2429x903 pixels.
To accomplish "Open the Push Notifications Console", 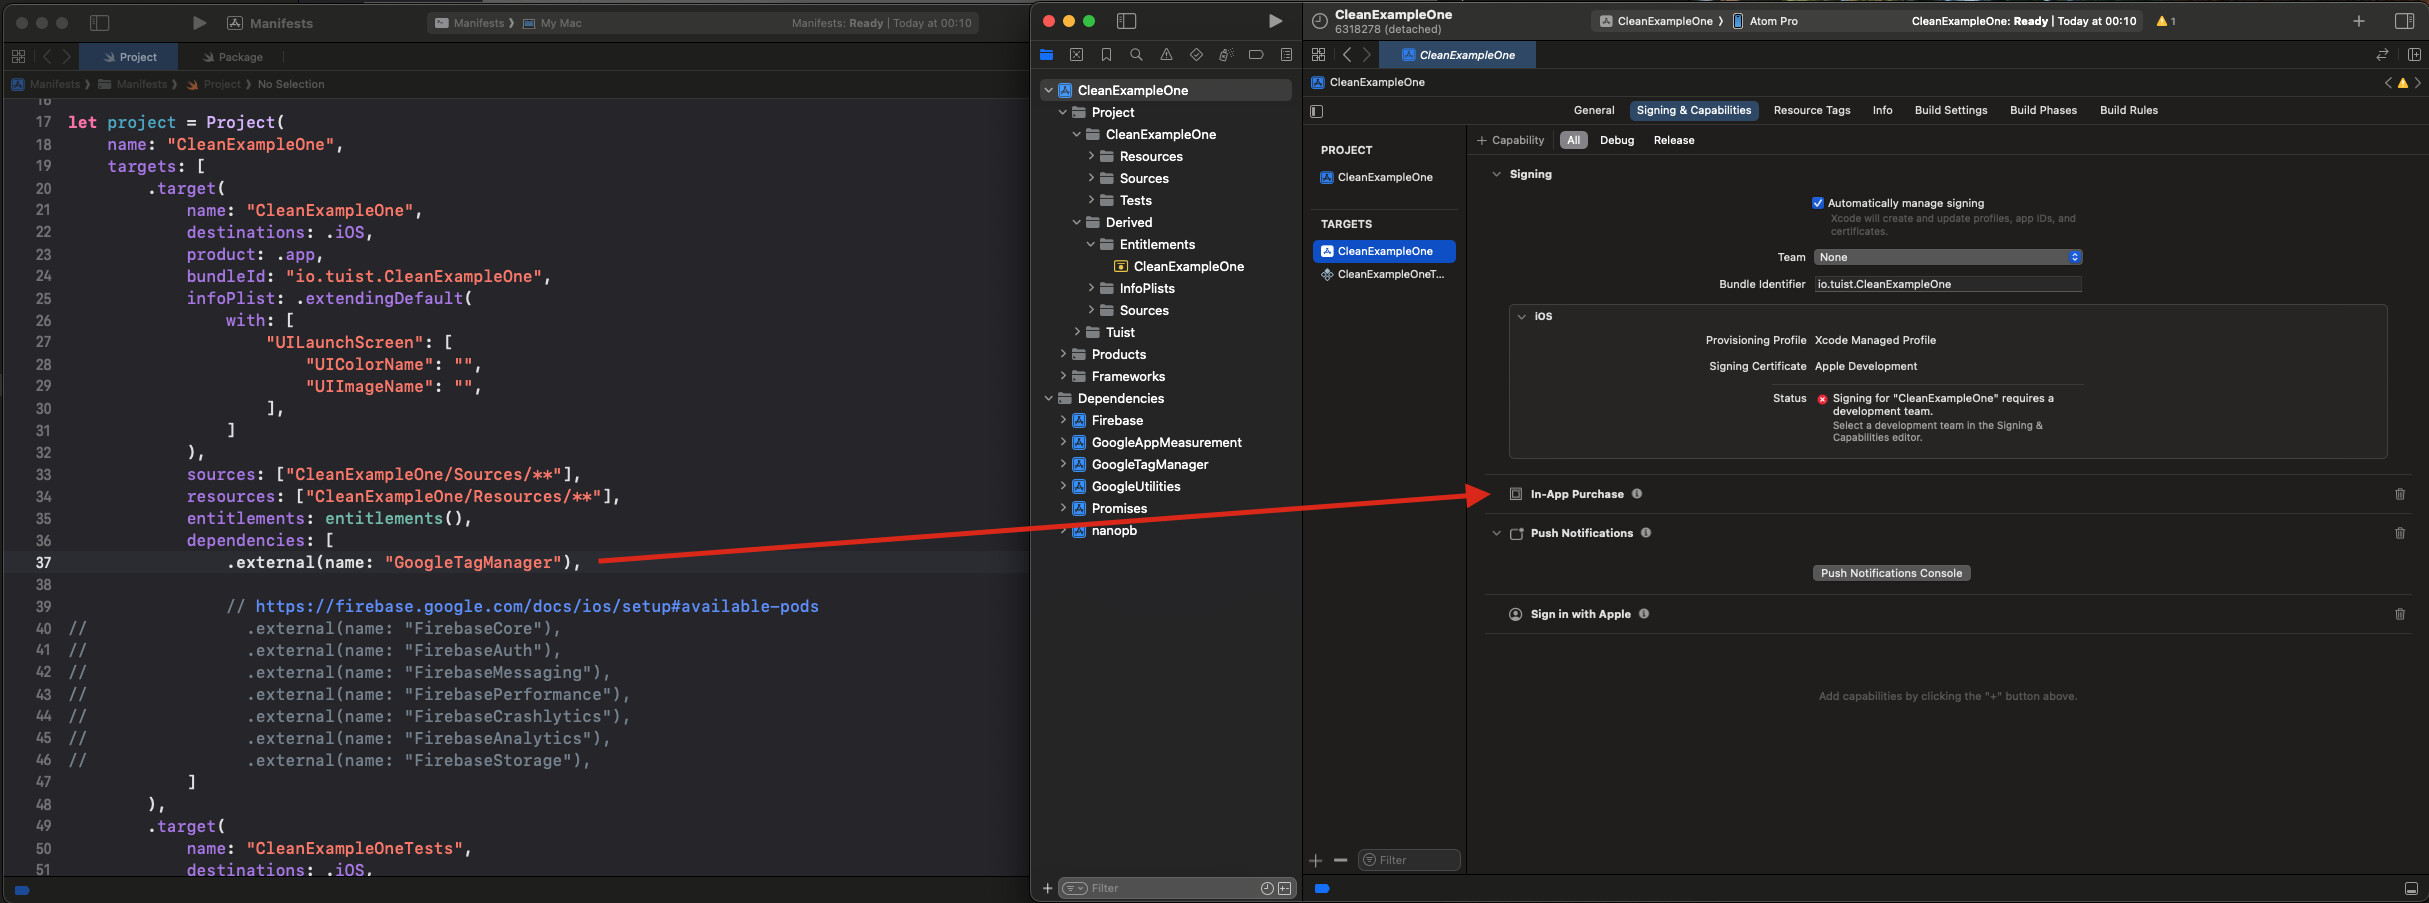I will 1891,573.
